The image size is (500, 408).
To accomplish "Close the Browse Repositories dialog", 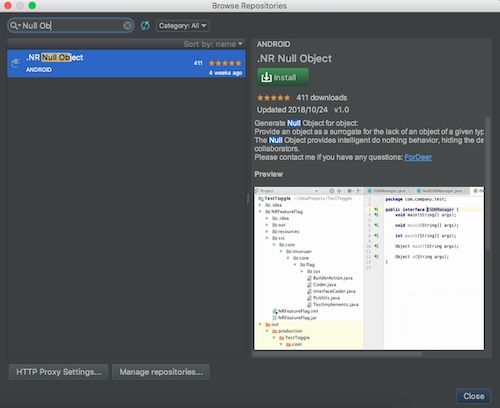I will tap(473, 396).
